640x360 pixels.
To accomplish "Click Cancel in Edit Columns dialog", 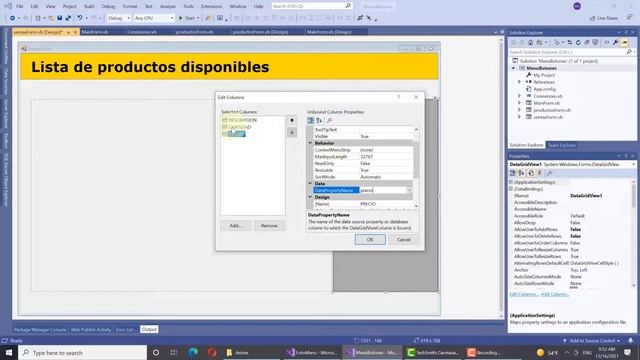I will (x=404, y=240).
